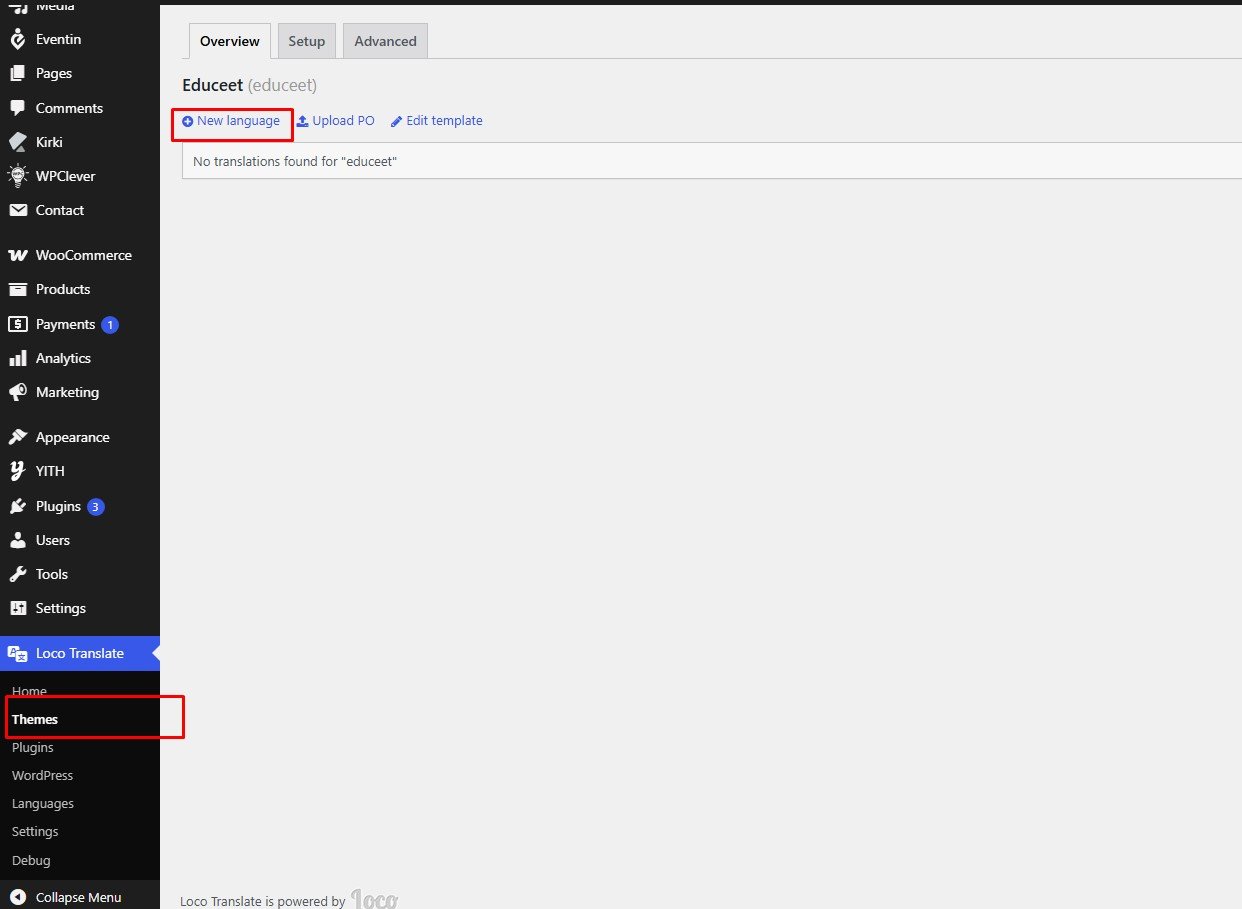Click the Users person icon
The width and height of the screenshot is (1242, 909).
(17, 540)
